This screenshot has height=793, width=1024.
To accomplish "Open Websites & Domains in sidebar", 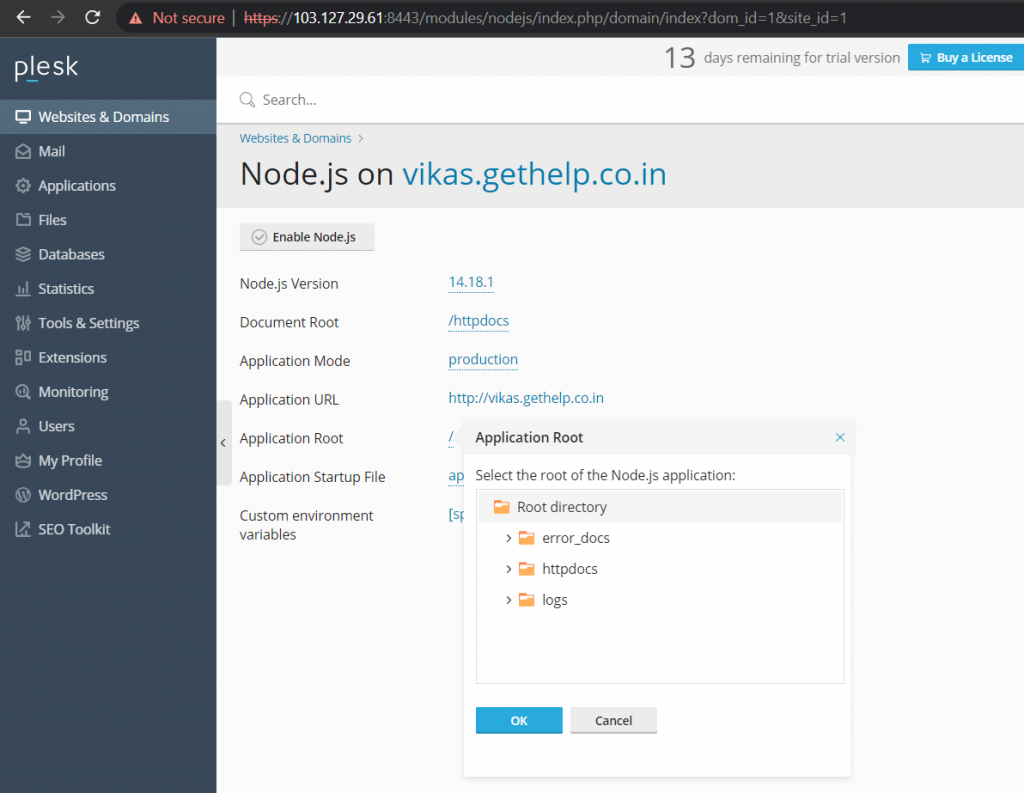I will (x=108, y=117).
